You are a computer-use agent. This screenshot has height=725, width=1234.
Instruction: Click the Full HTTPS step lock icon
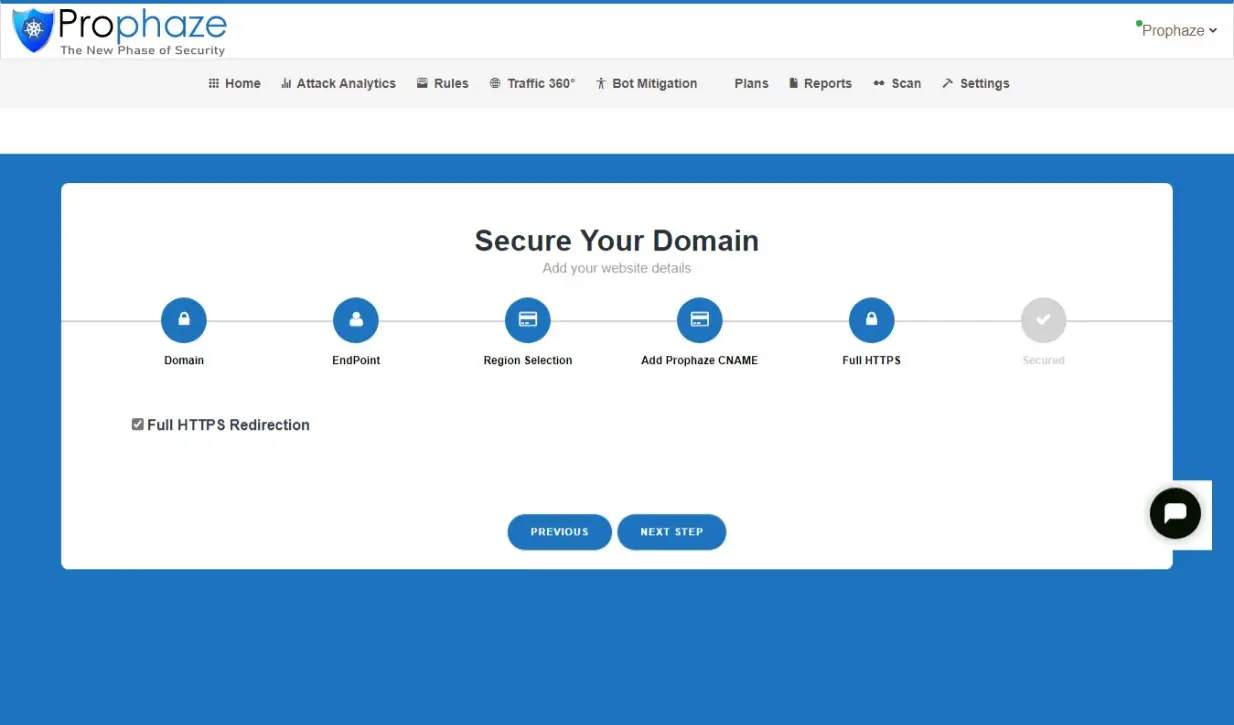(x=872, y=320)
